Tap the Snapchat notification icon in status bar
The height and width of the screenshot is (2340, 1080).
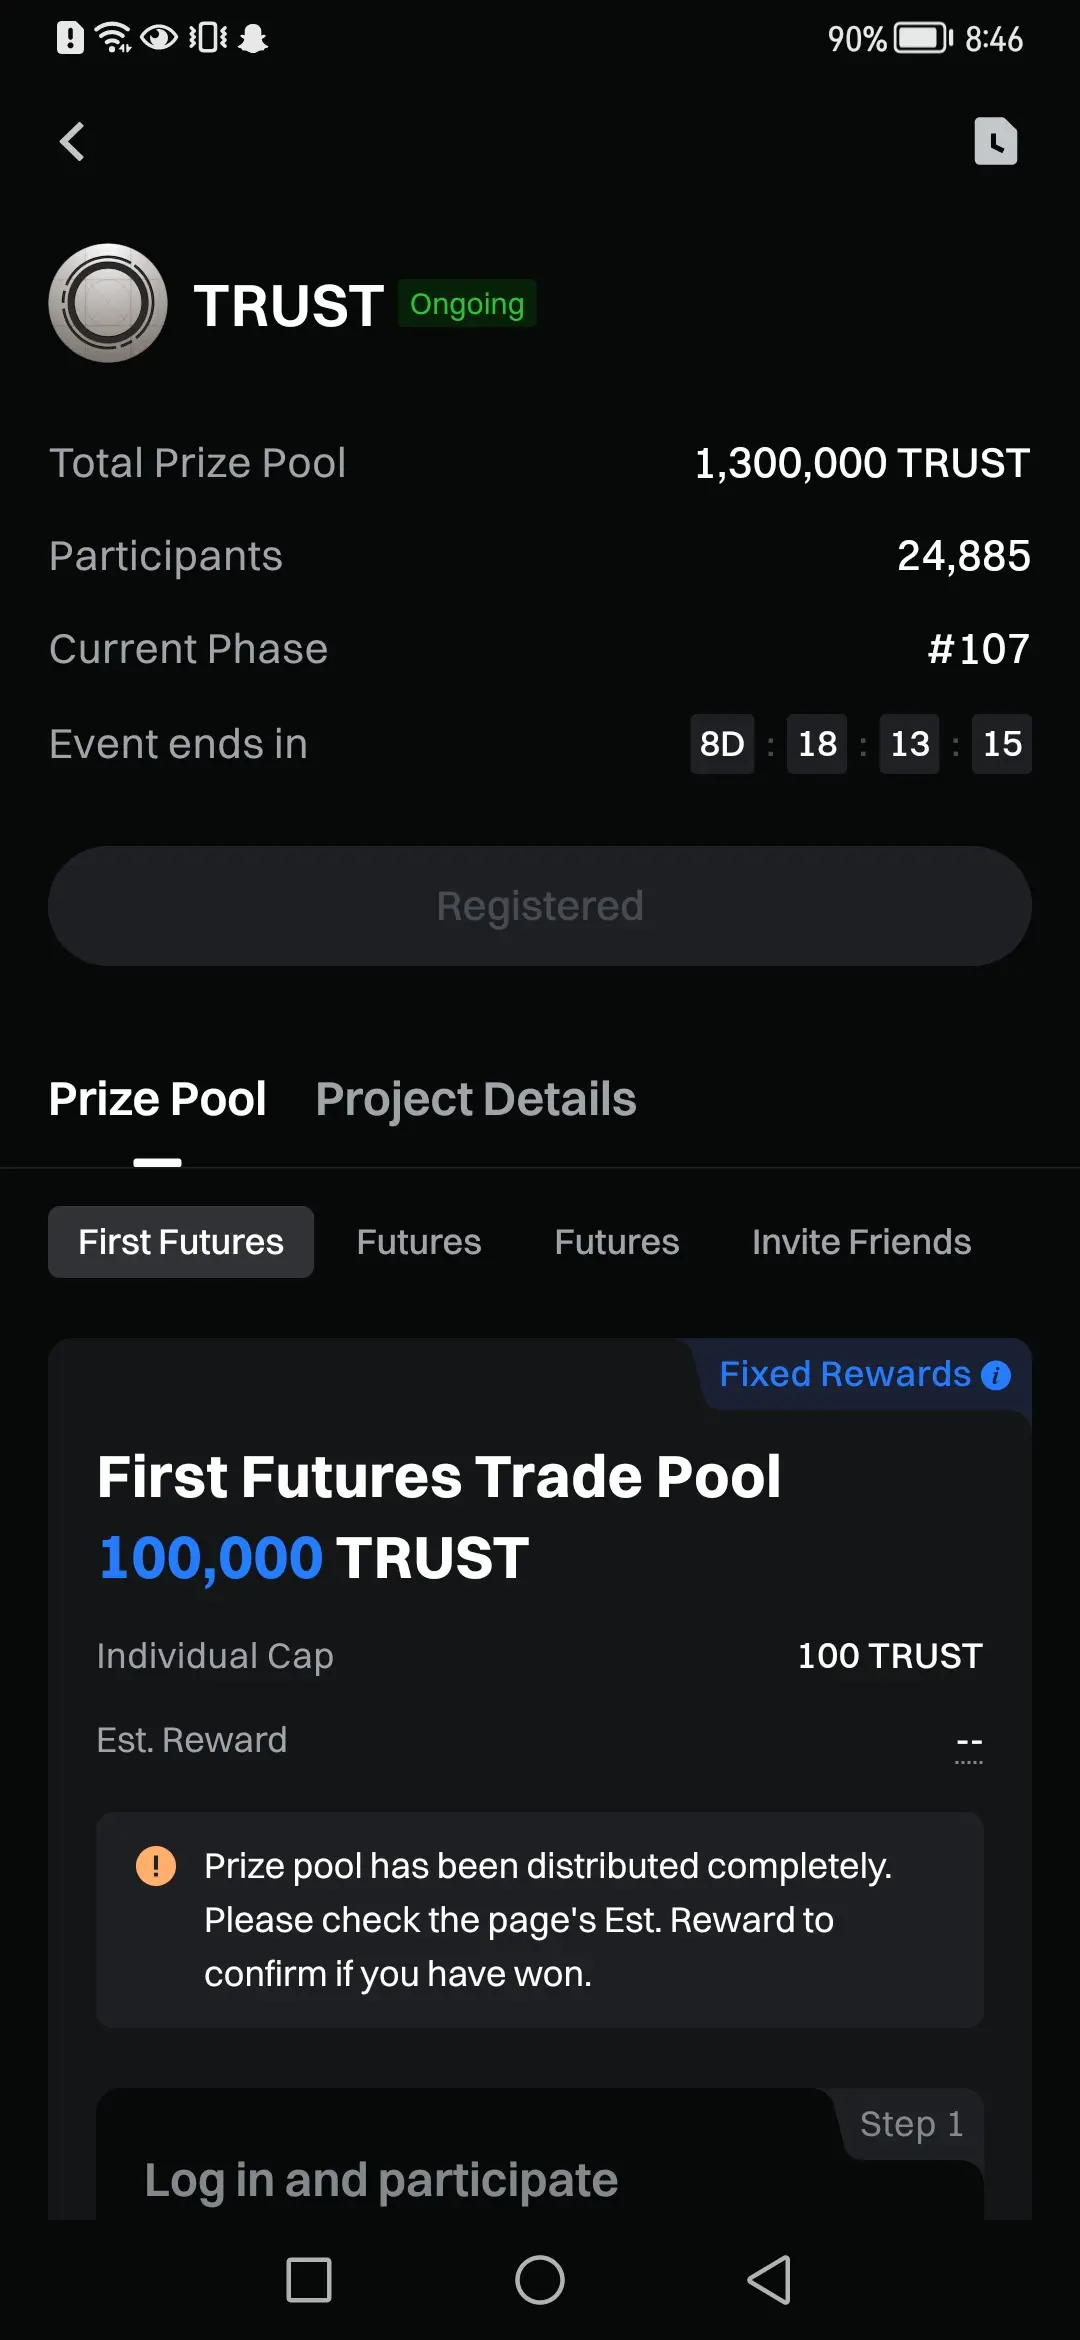[x=253, y=38]
